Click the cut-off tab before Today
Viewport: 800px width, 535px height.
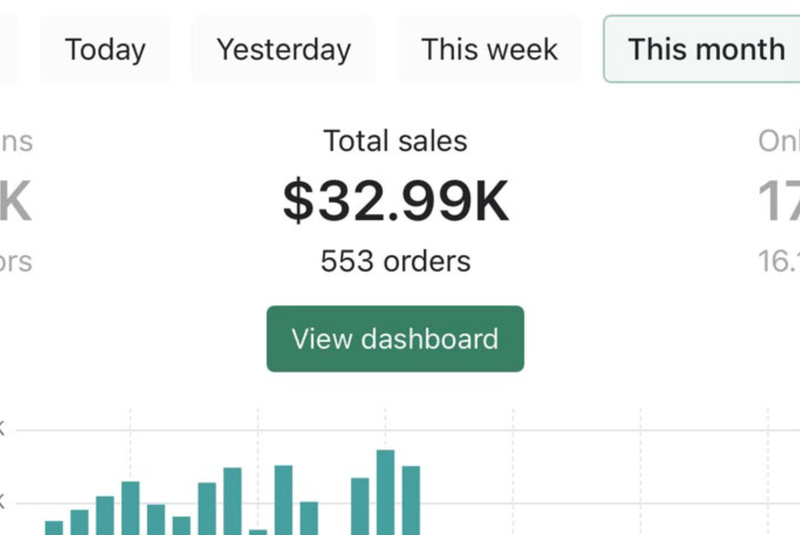(8, 49)
